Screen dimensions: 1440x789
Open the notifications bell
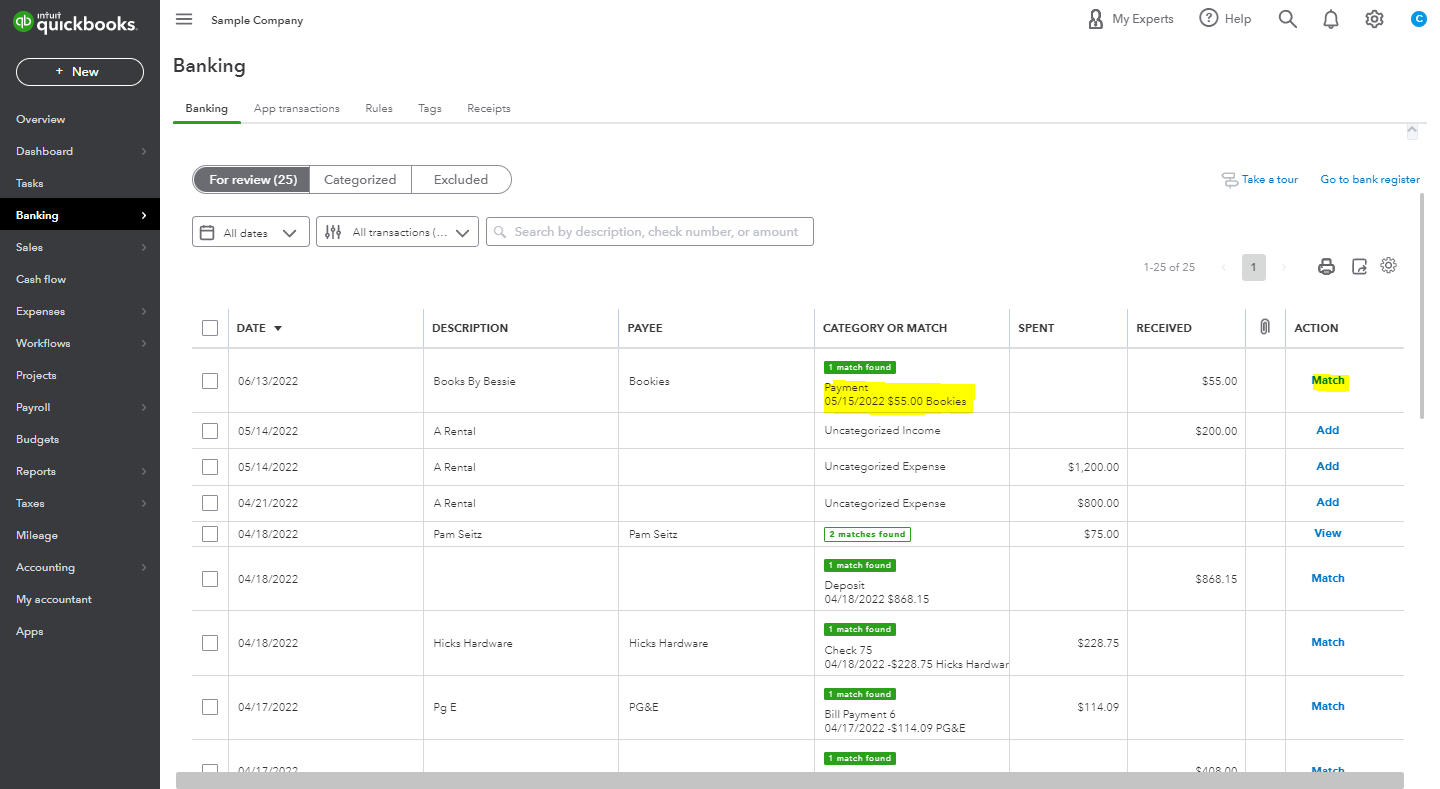click(x=1331, y=19)
